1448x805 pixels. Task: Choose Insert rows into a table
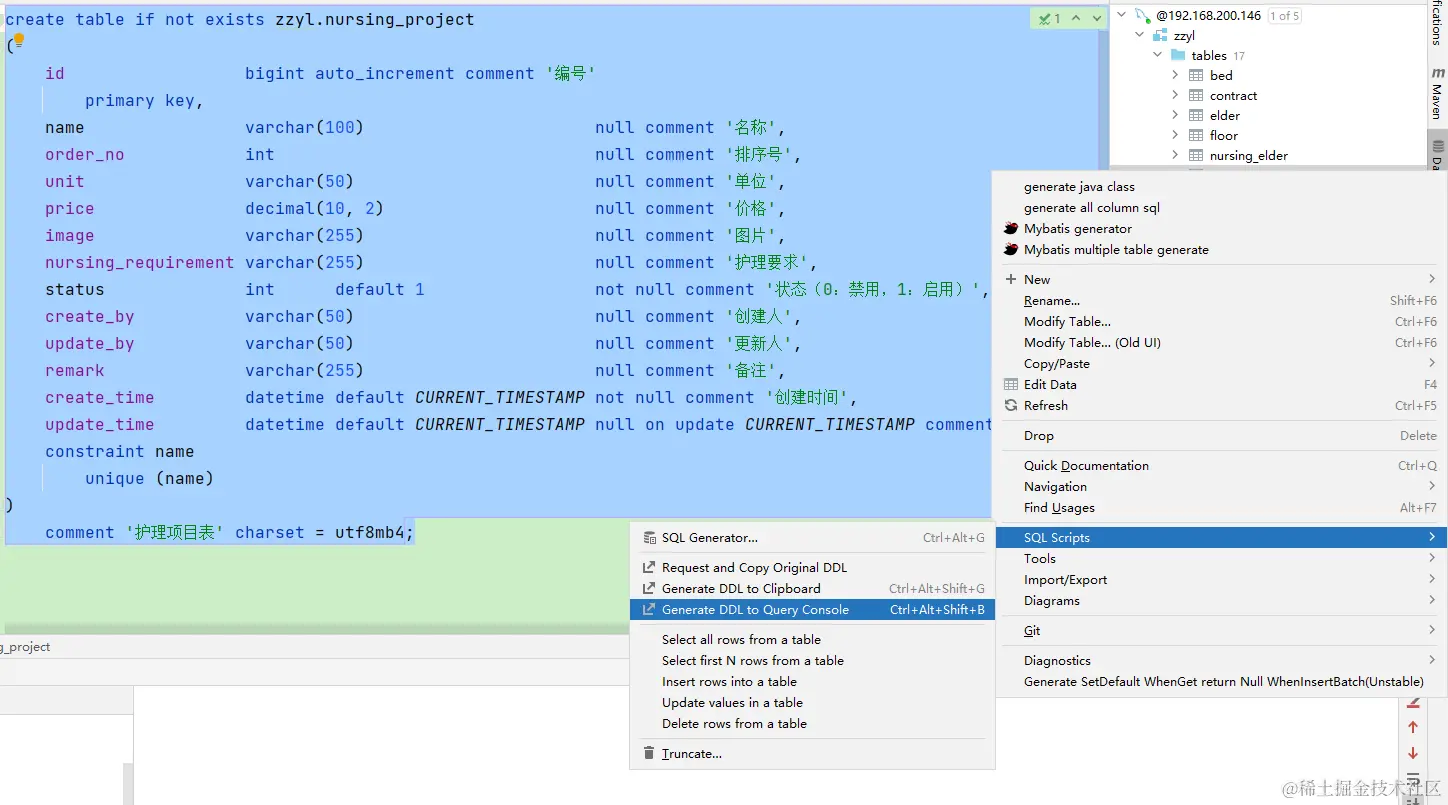(x=812, y=682)
